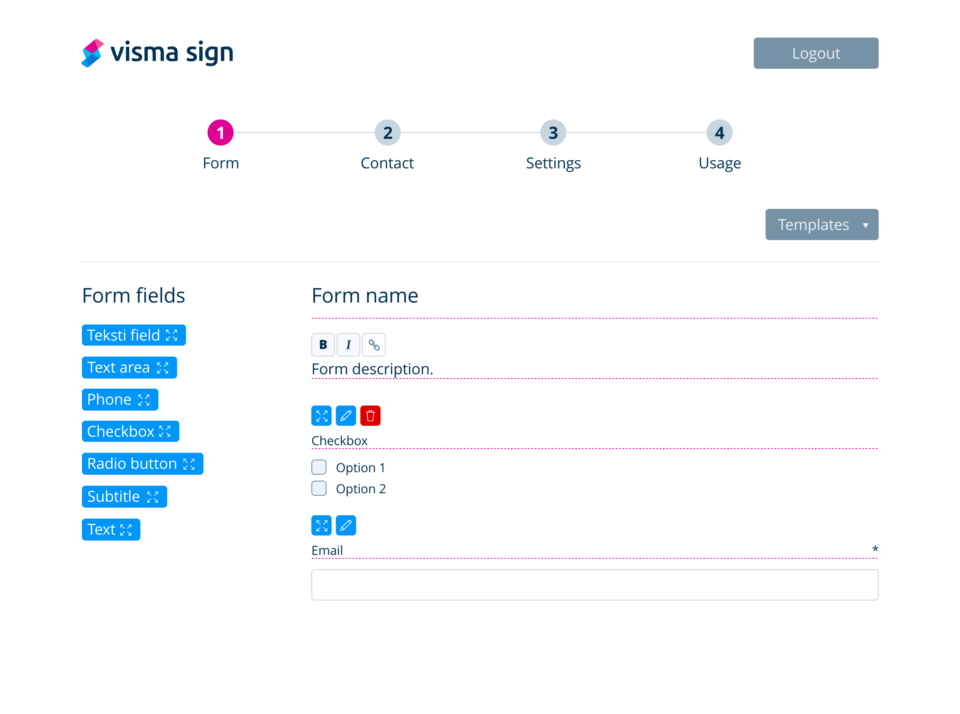This screenshot has width=960, height=714.
Task: Select the Radio button form field
Action: tap(142, 463)
